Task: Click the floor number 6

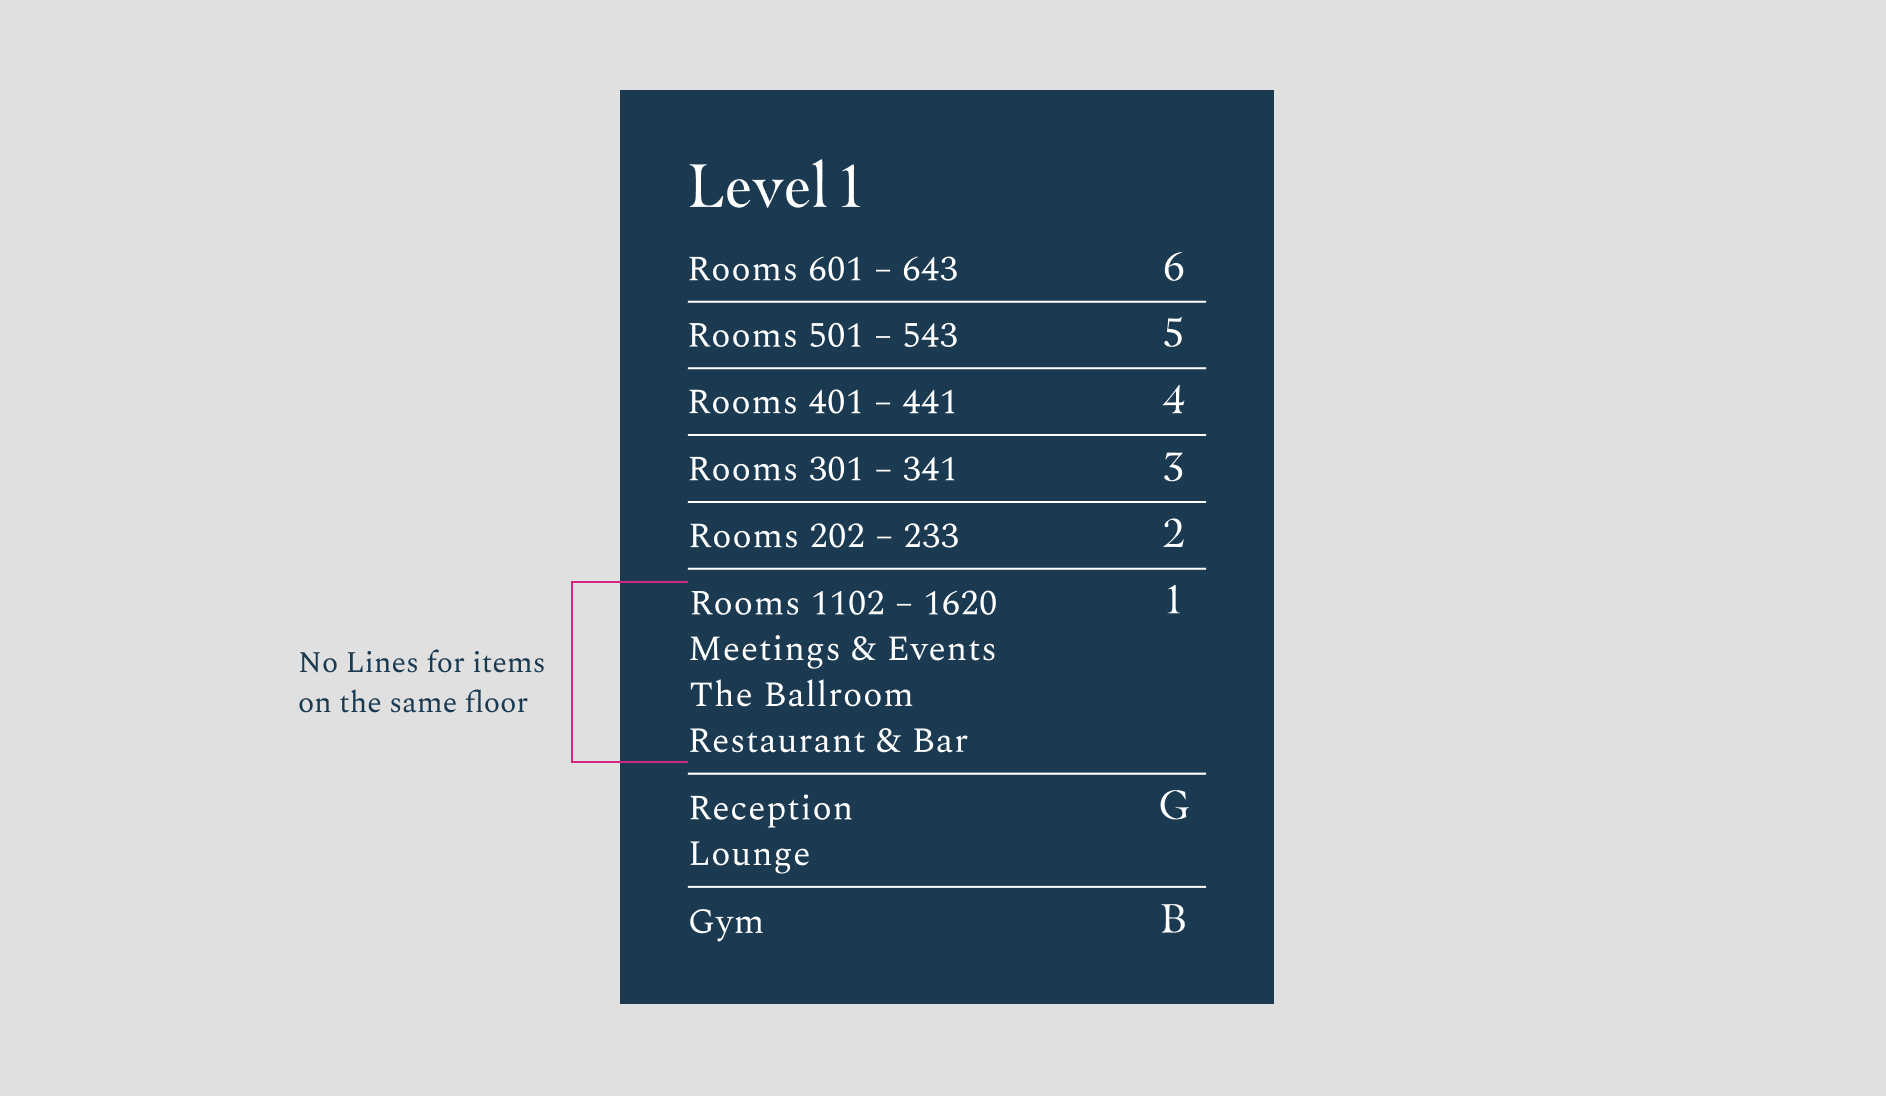Action: click(1173, 268)
